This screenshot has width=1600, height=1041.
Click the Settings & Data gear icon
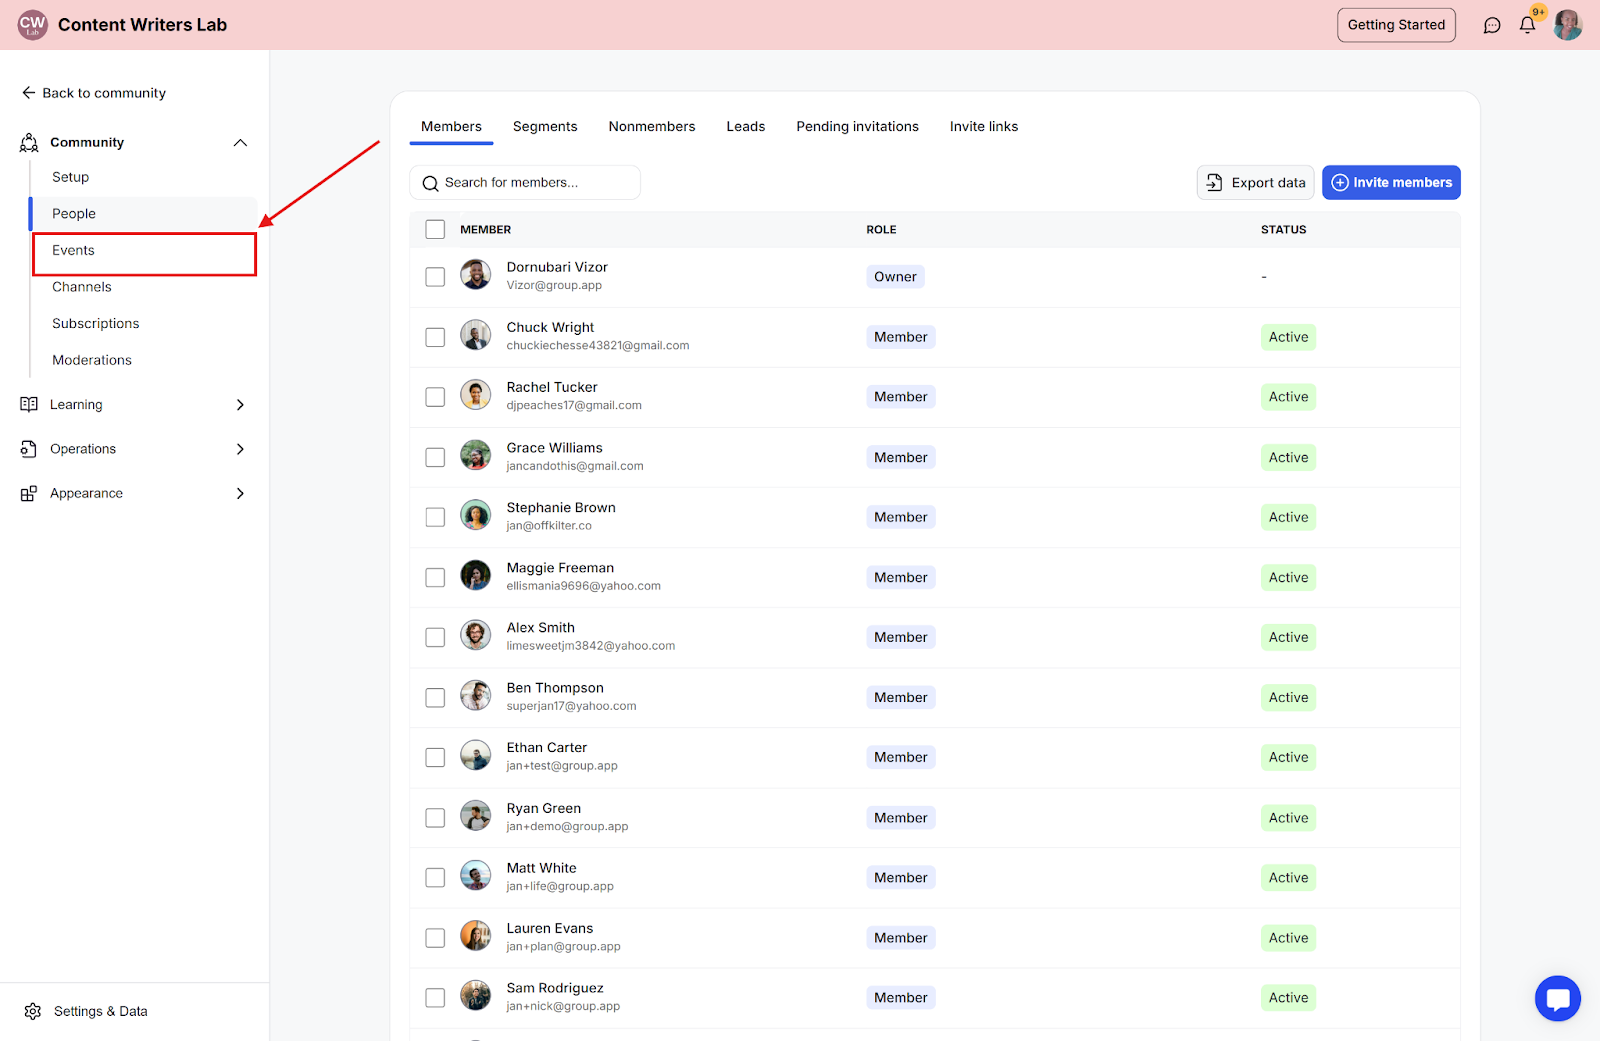[x=33, y=1011]
